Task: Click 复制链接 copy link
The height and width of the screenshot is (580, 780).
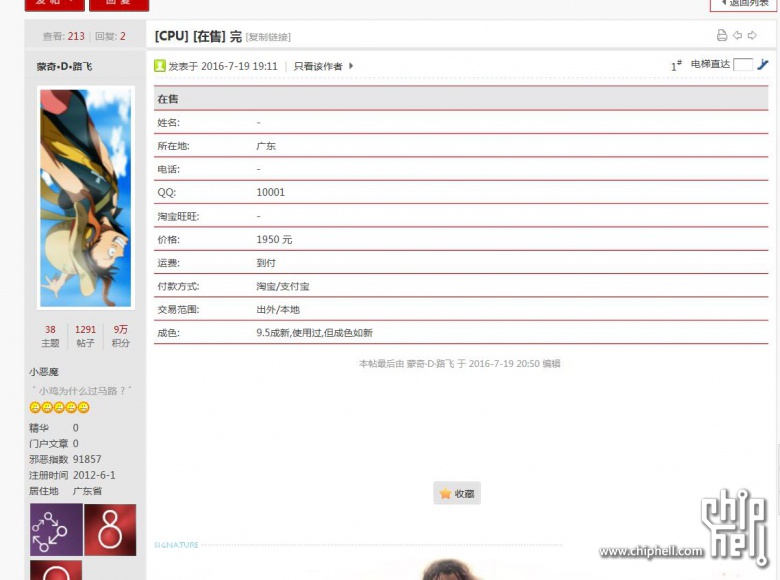Action: coord(268,37)
